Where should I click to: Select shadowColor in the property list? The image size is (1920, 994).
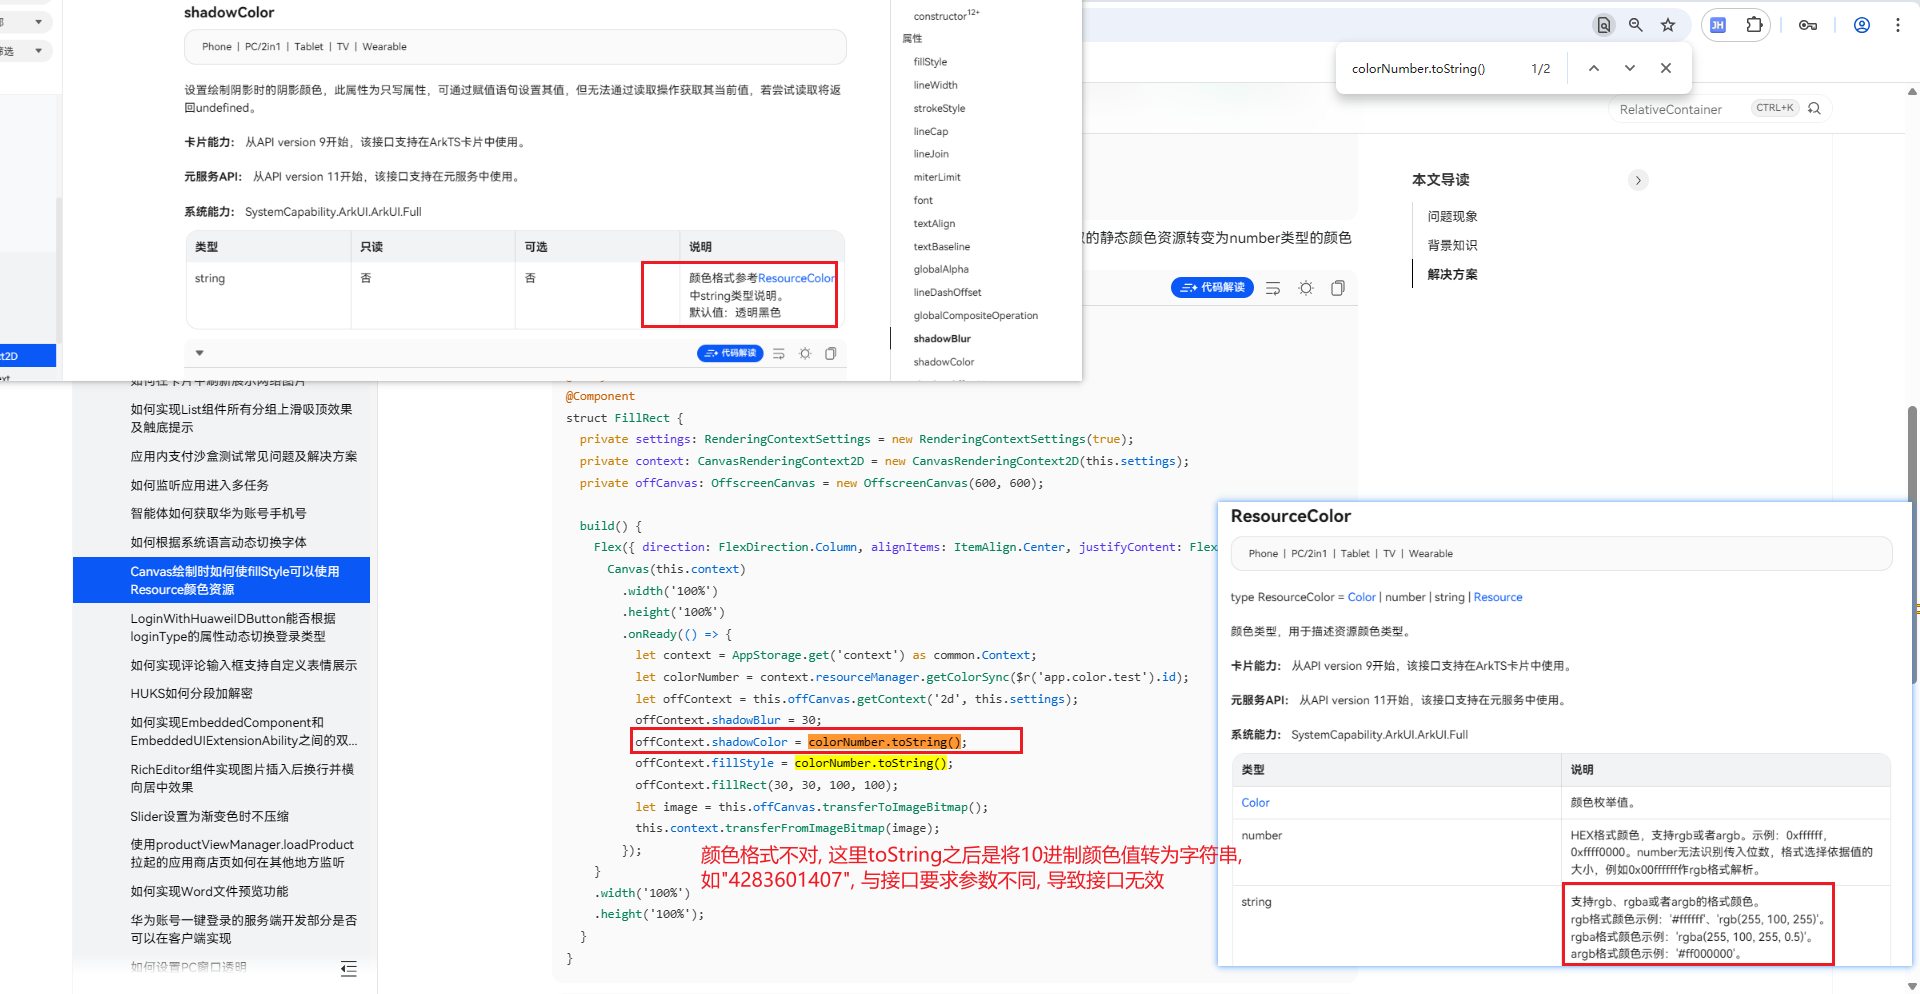coord(943,362)
